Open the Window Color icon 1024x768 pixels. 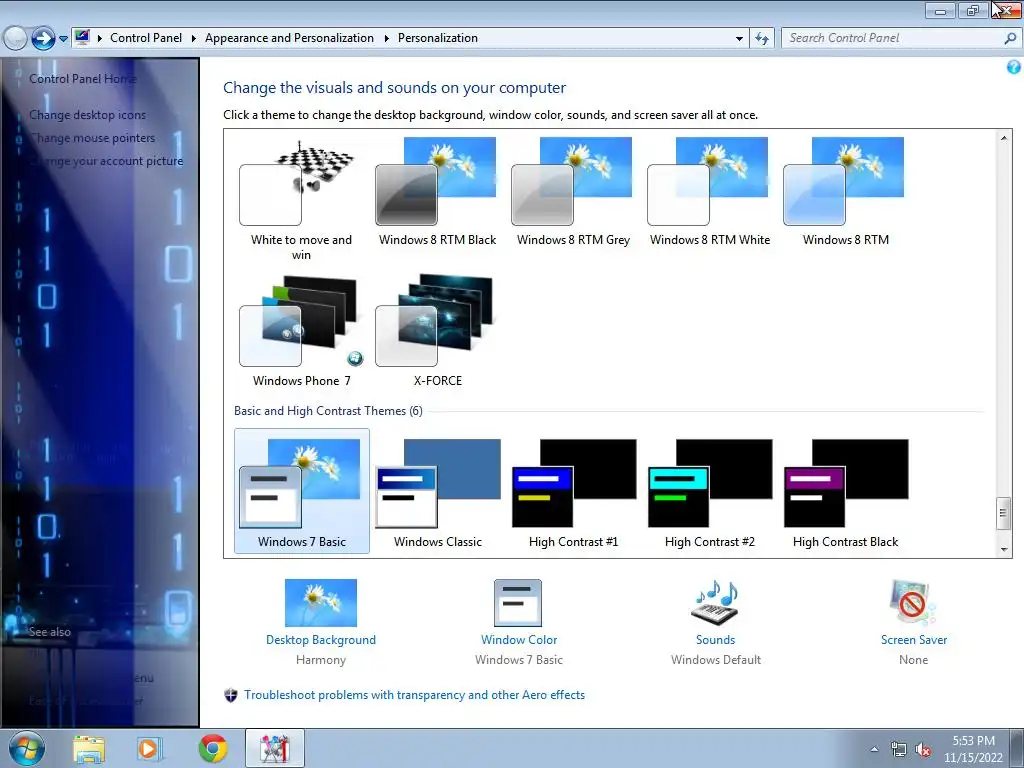pyautogui.click(x=518, y=603)
